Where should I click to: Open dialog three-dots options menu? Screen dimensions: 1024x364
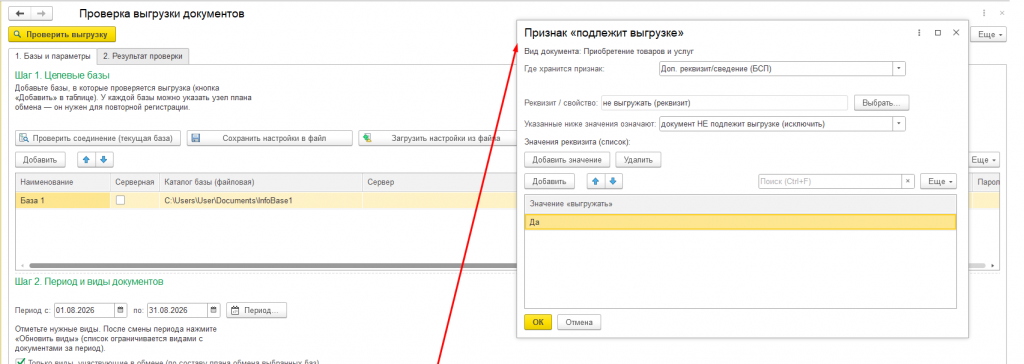919,33
